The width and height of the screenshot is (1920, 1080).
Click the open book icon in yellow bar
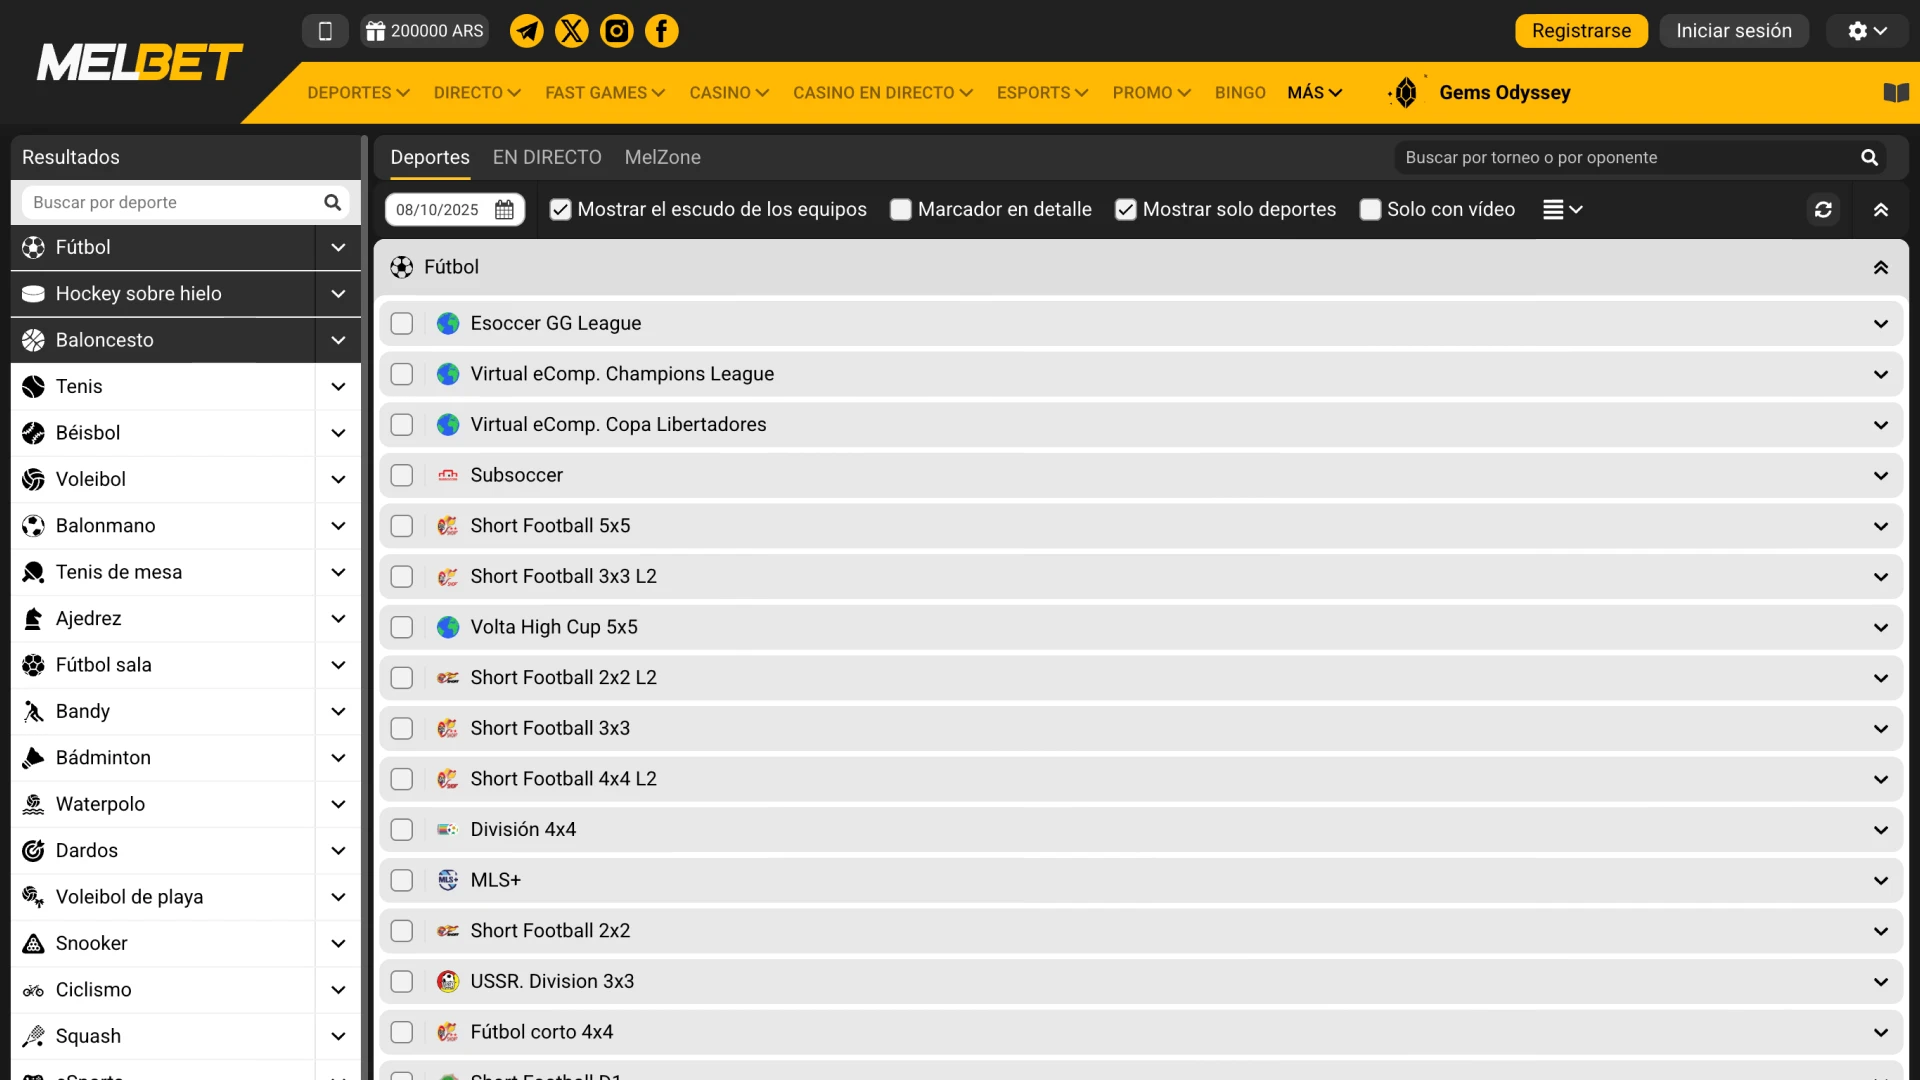pos(1896,93)
